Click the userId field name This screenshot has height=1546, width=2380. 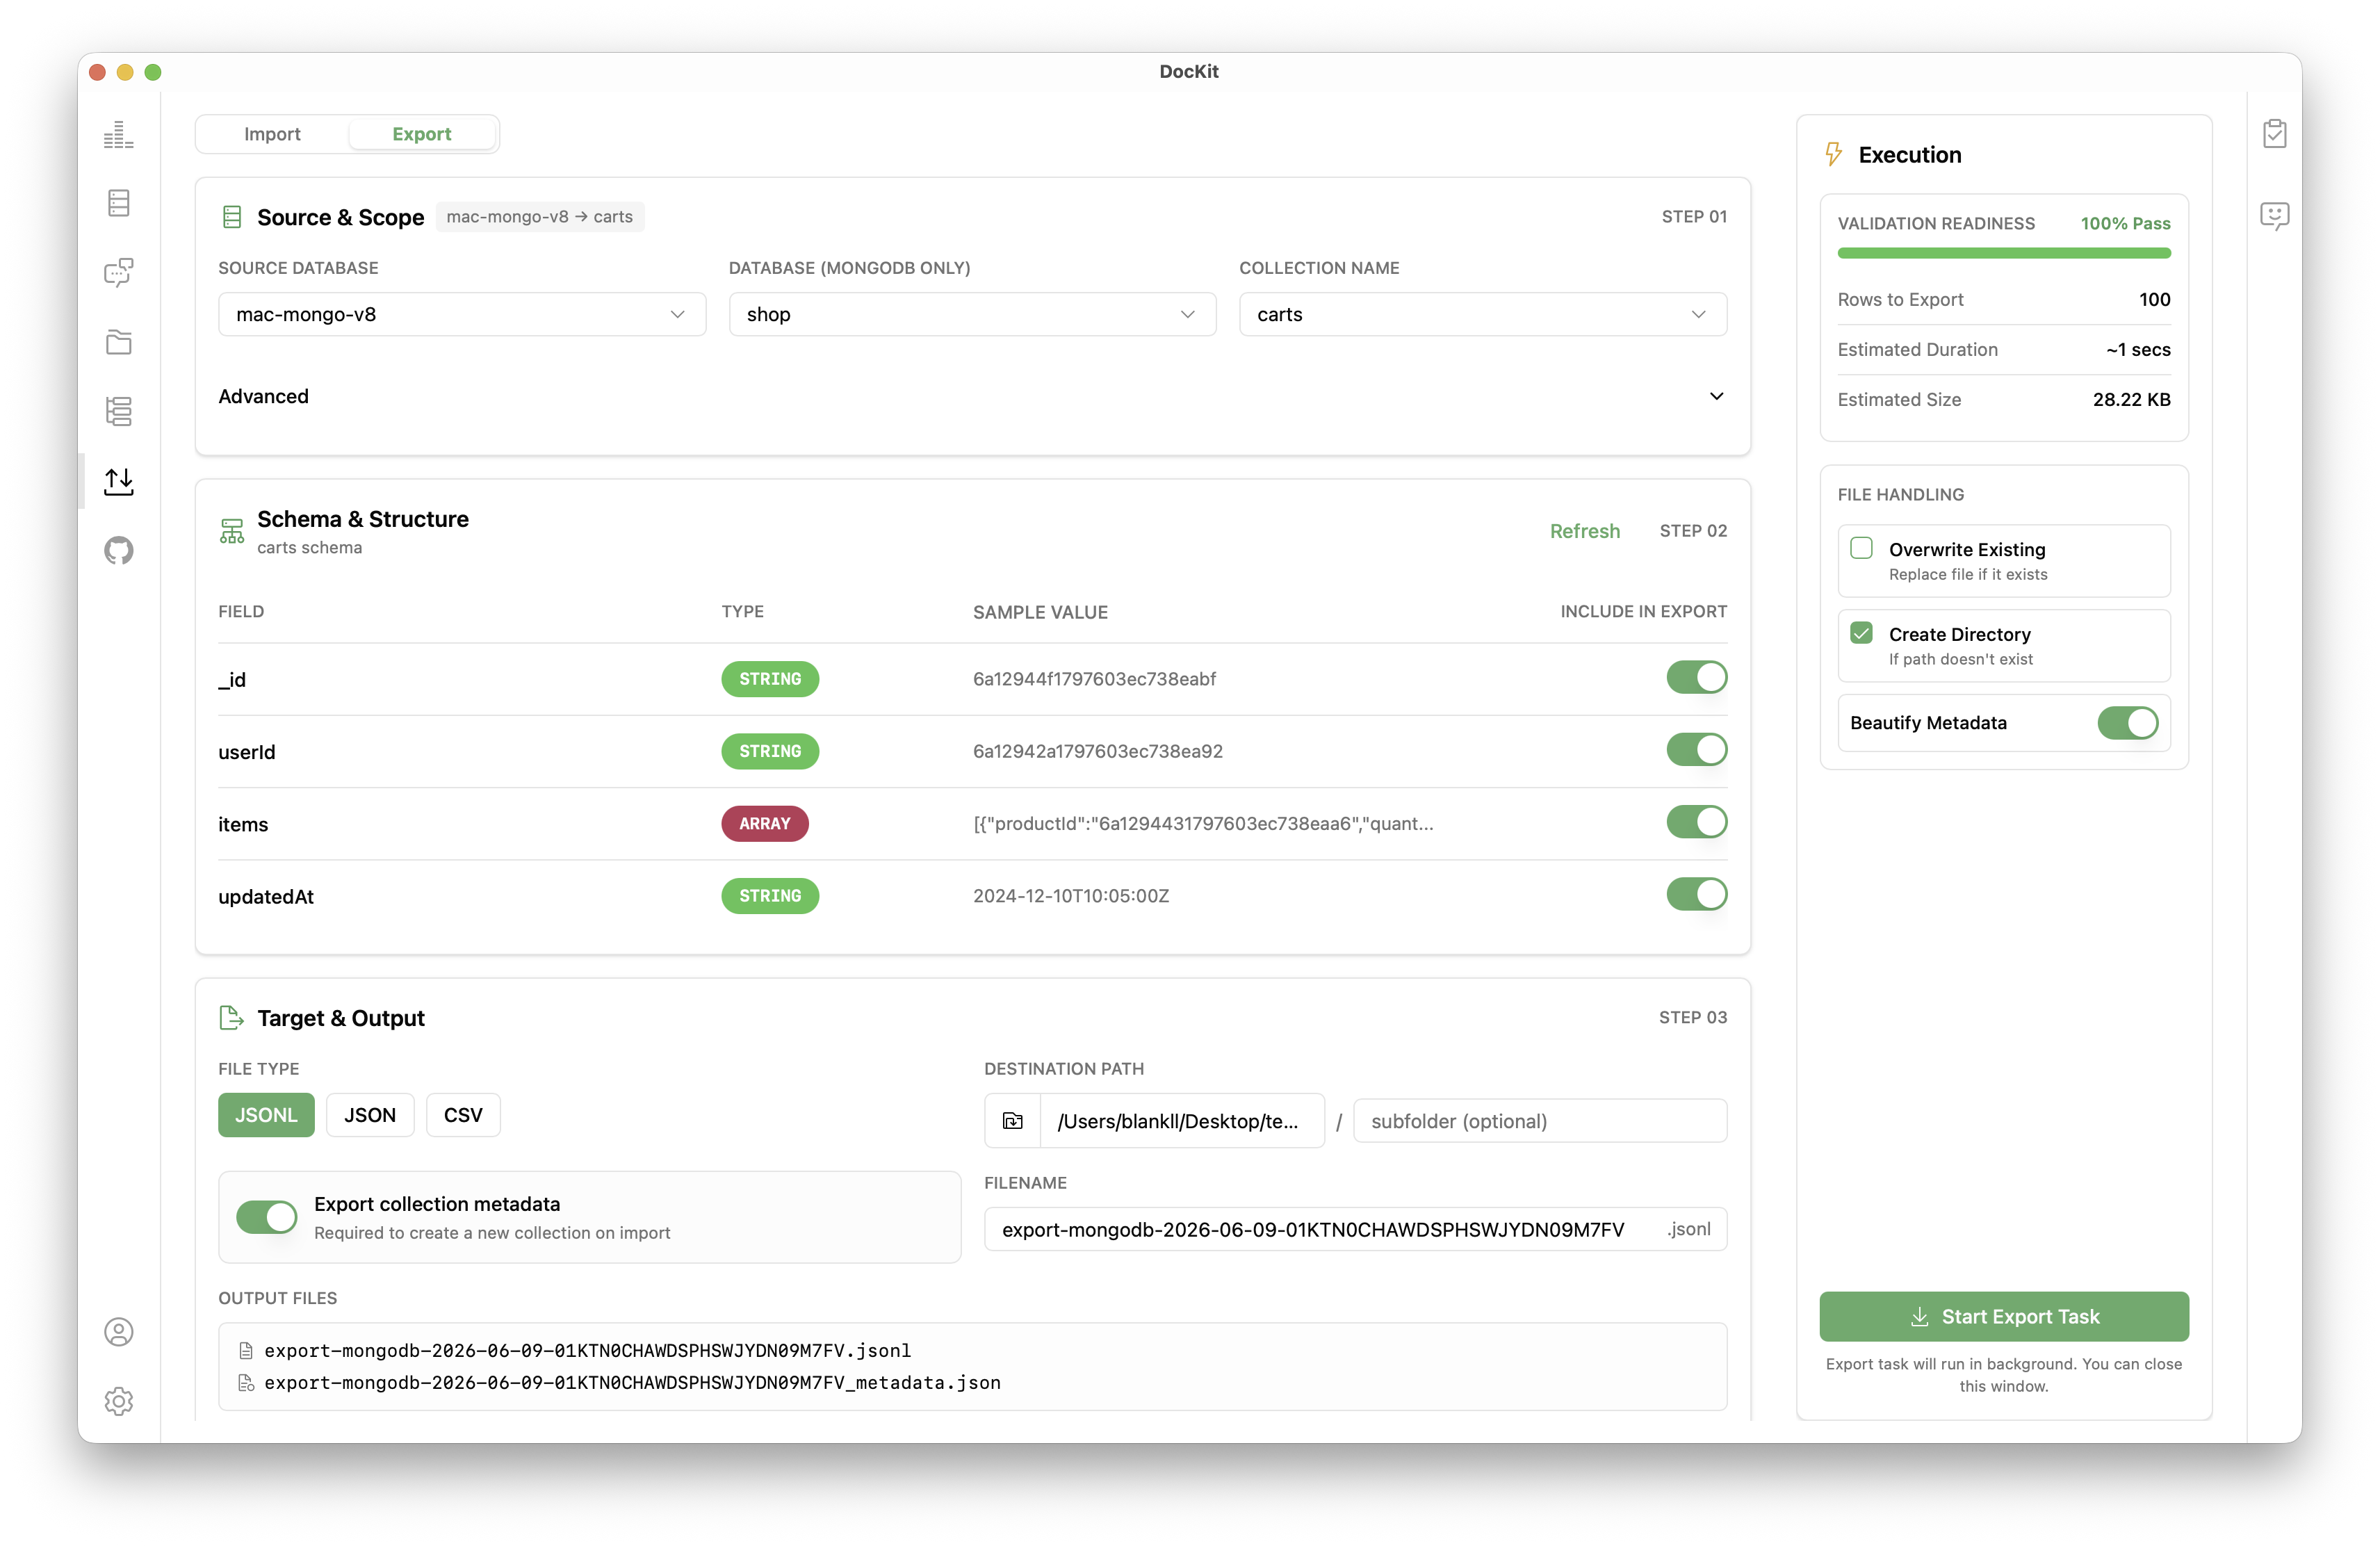pyautogui.click(x=246, y=752)
